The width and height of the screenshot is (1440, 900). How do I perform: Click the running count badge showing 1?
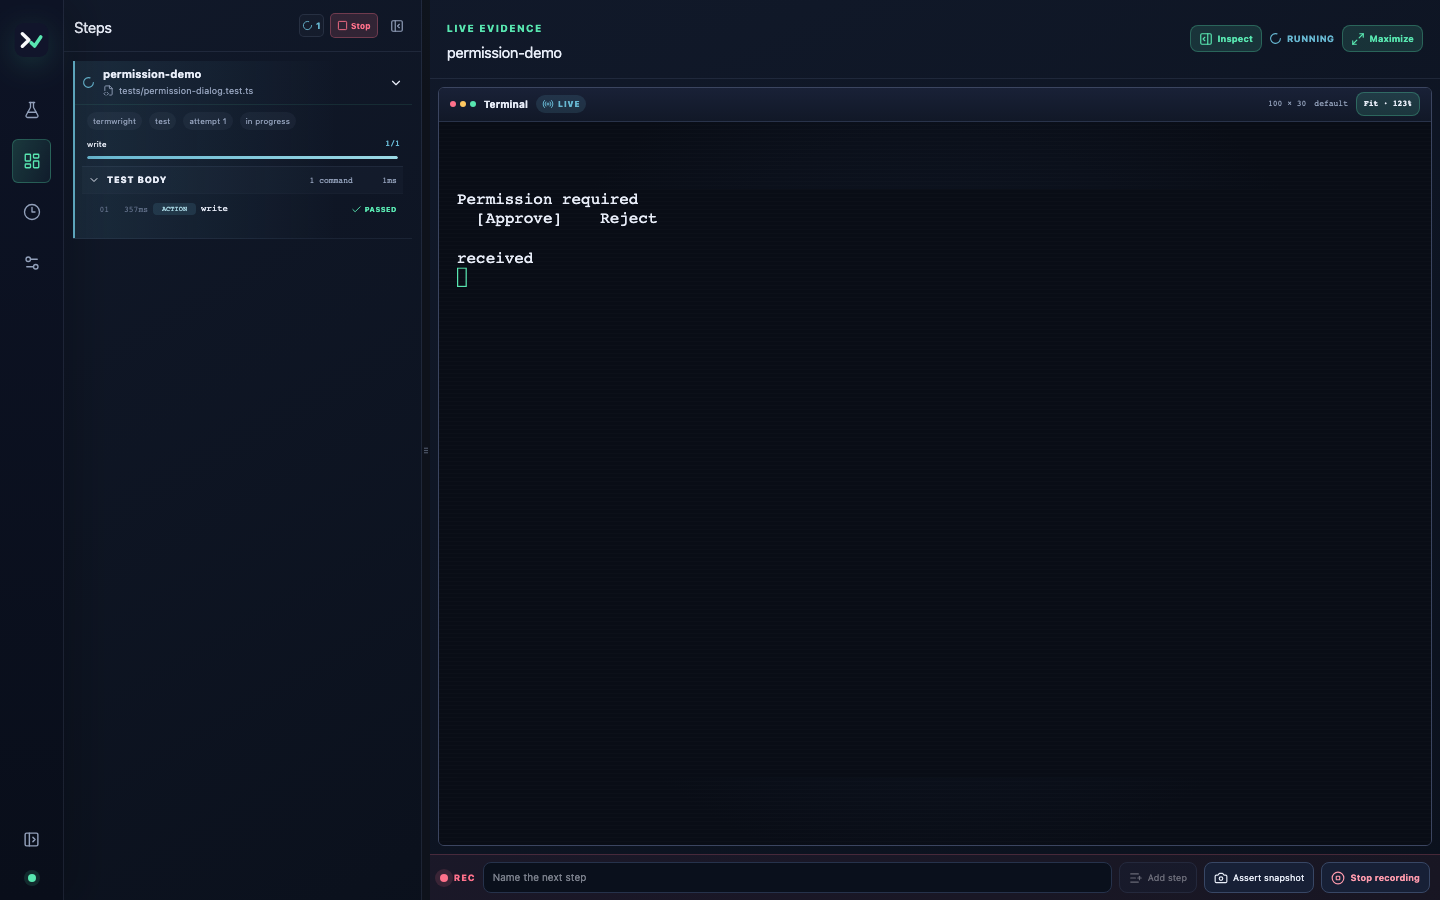click(x=312, y=26)
